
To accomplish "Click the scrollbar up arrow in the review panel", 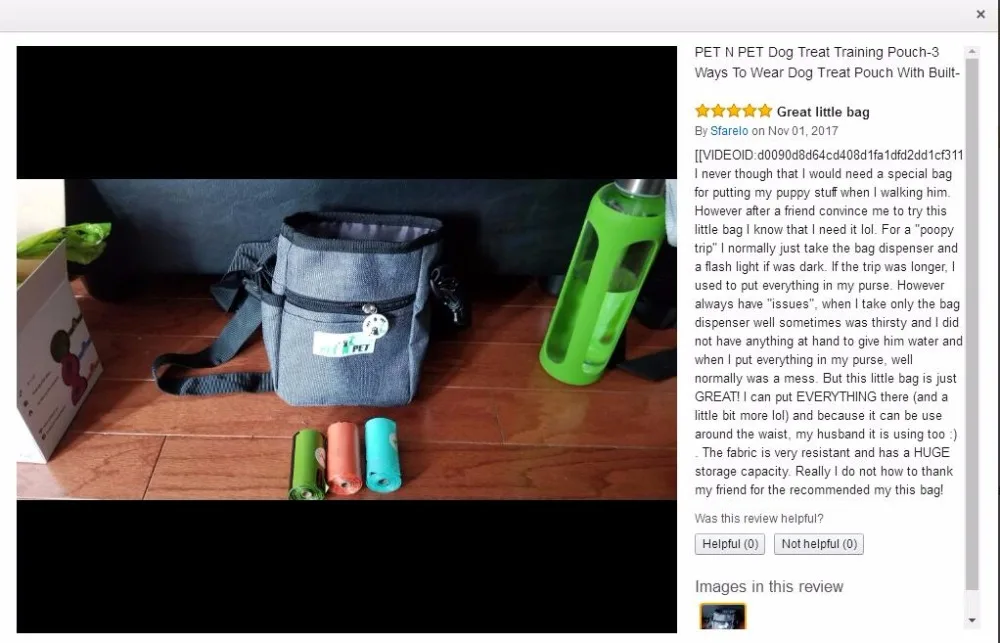I will (x=972, y=52).
